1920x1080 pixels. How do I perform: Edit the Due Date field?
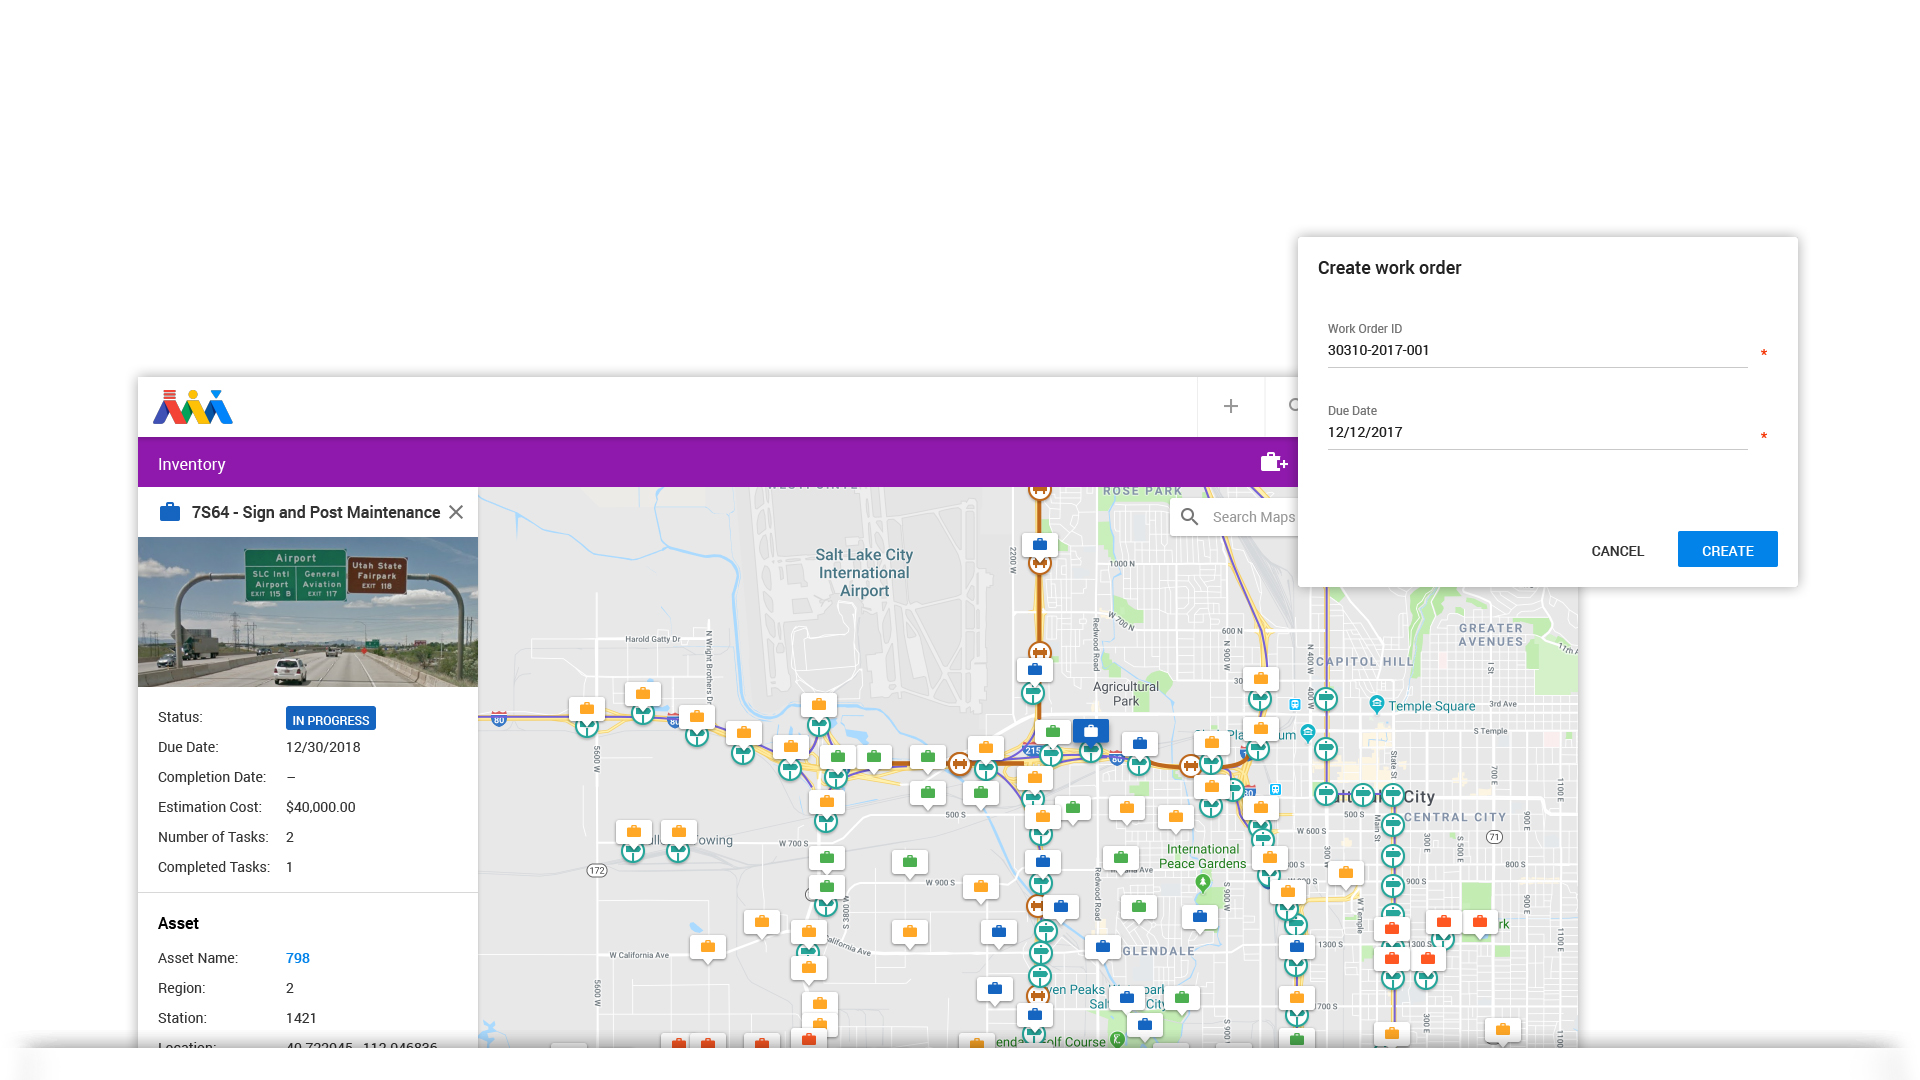click(x=1537, y=433)
